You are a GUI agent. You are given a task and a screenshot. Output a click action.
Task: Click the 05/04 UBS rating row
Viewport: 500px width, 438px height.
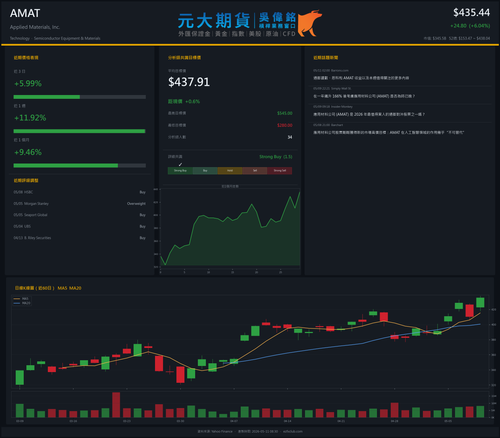click(80, 226)
